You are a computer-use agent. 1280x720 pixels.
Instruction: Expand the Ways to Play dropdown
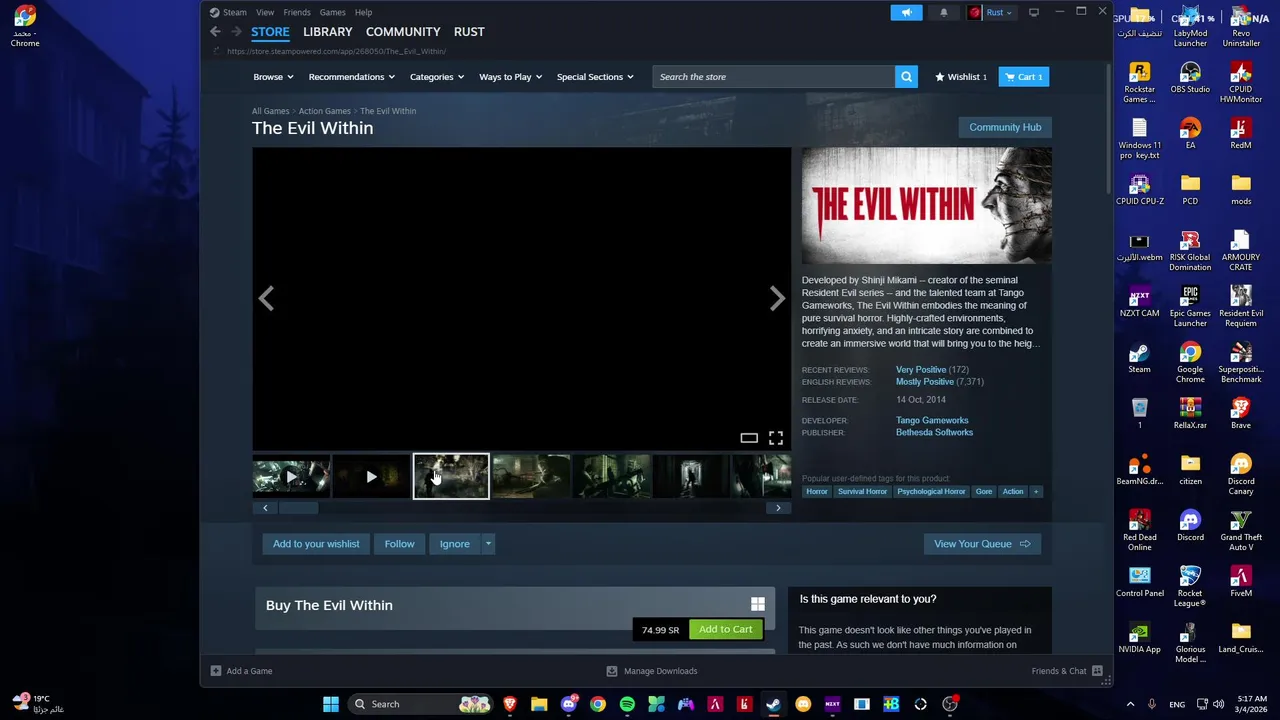pyautogui.click(x=510, y=77)
